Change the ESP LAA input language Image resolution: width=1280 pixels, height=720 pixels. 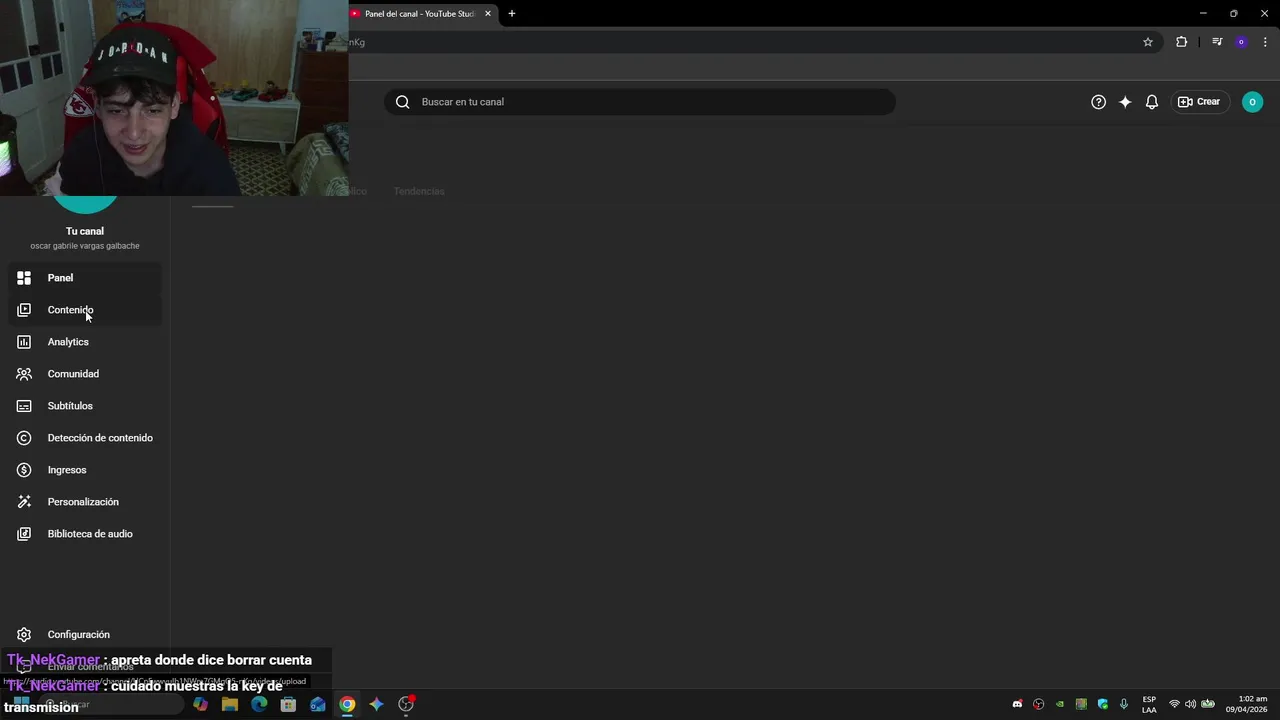pos(1149,704)
